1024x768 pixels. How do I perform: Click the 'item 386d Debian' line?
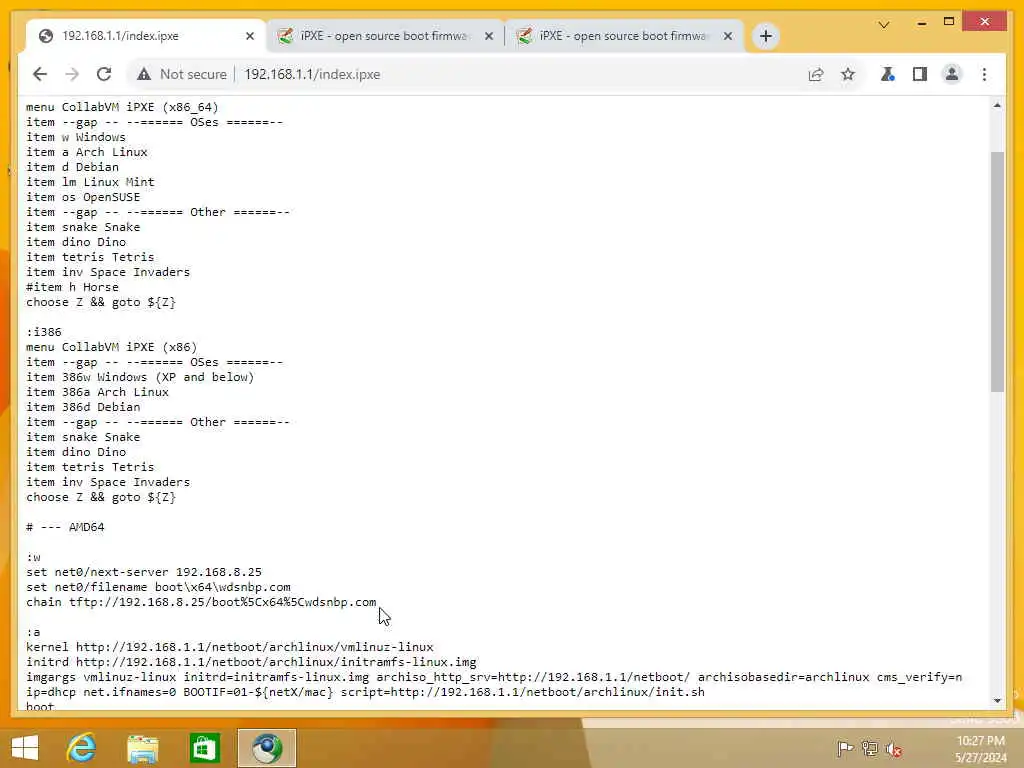click(83, 407)
